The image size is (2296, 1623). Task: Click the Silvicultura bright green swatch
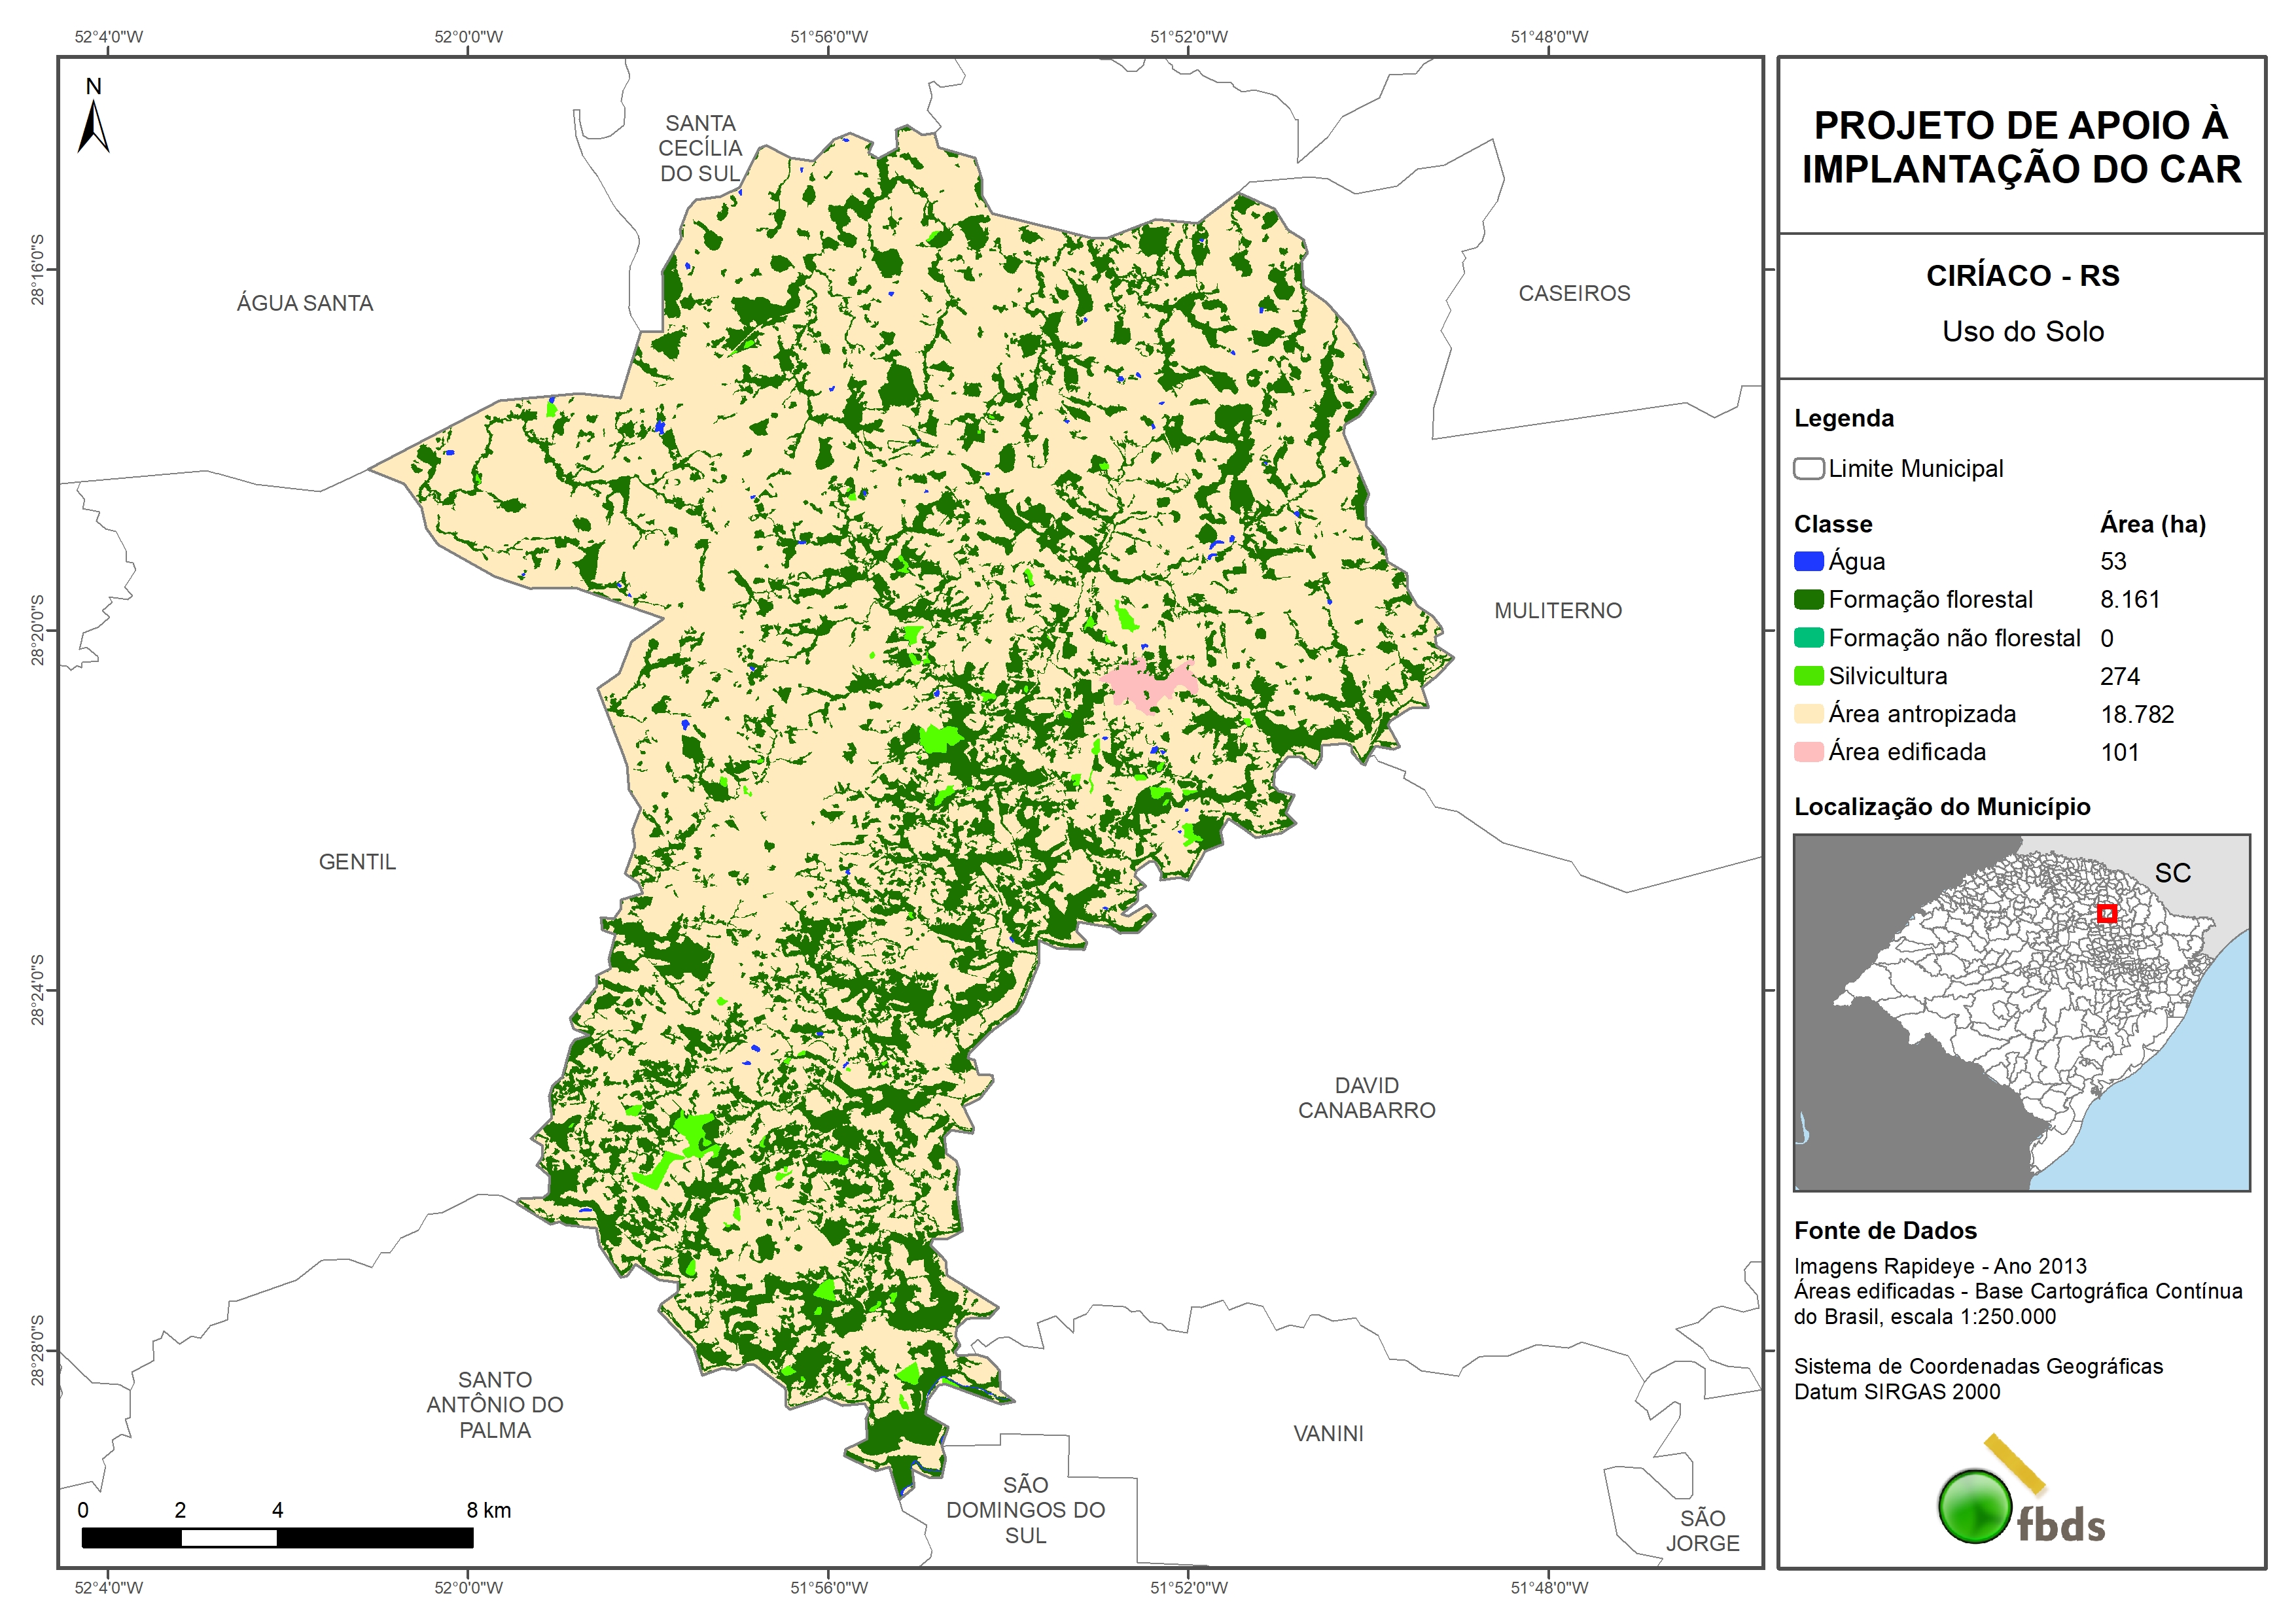click(x=1808, y=676)
